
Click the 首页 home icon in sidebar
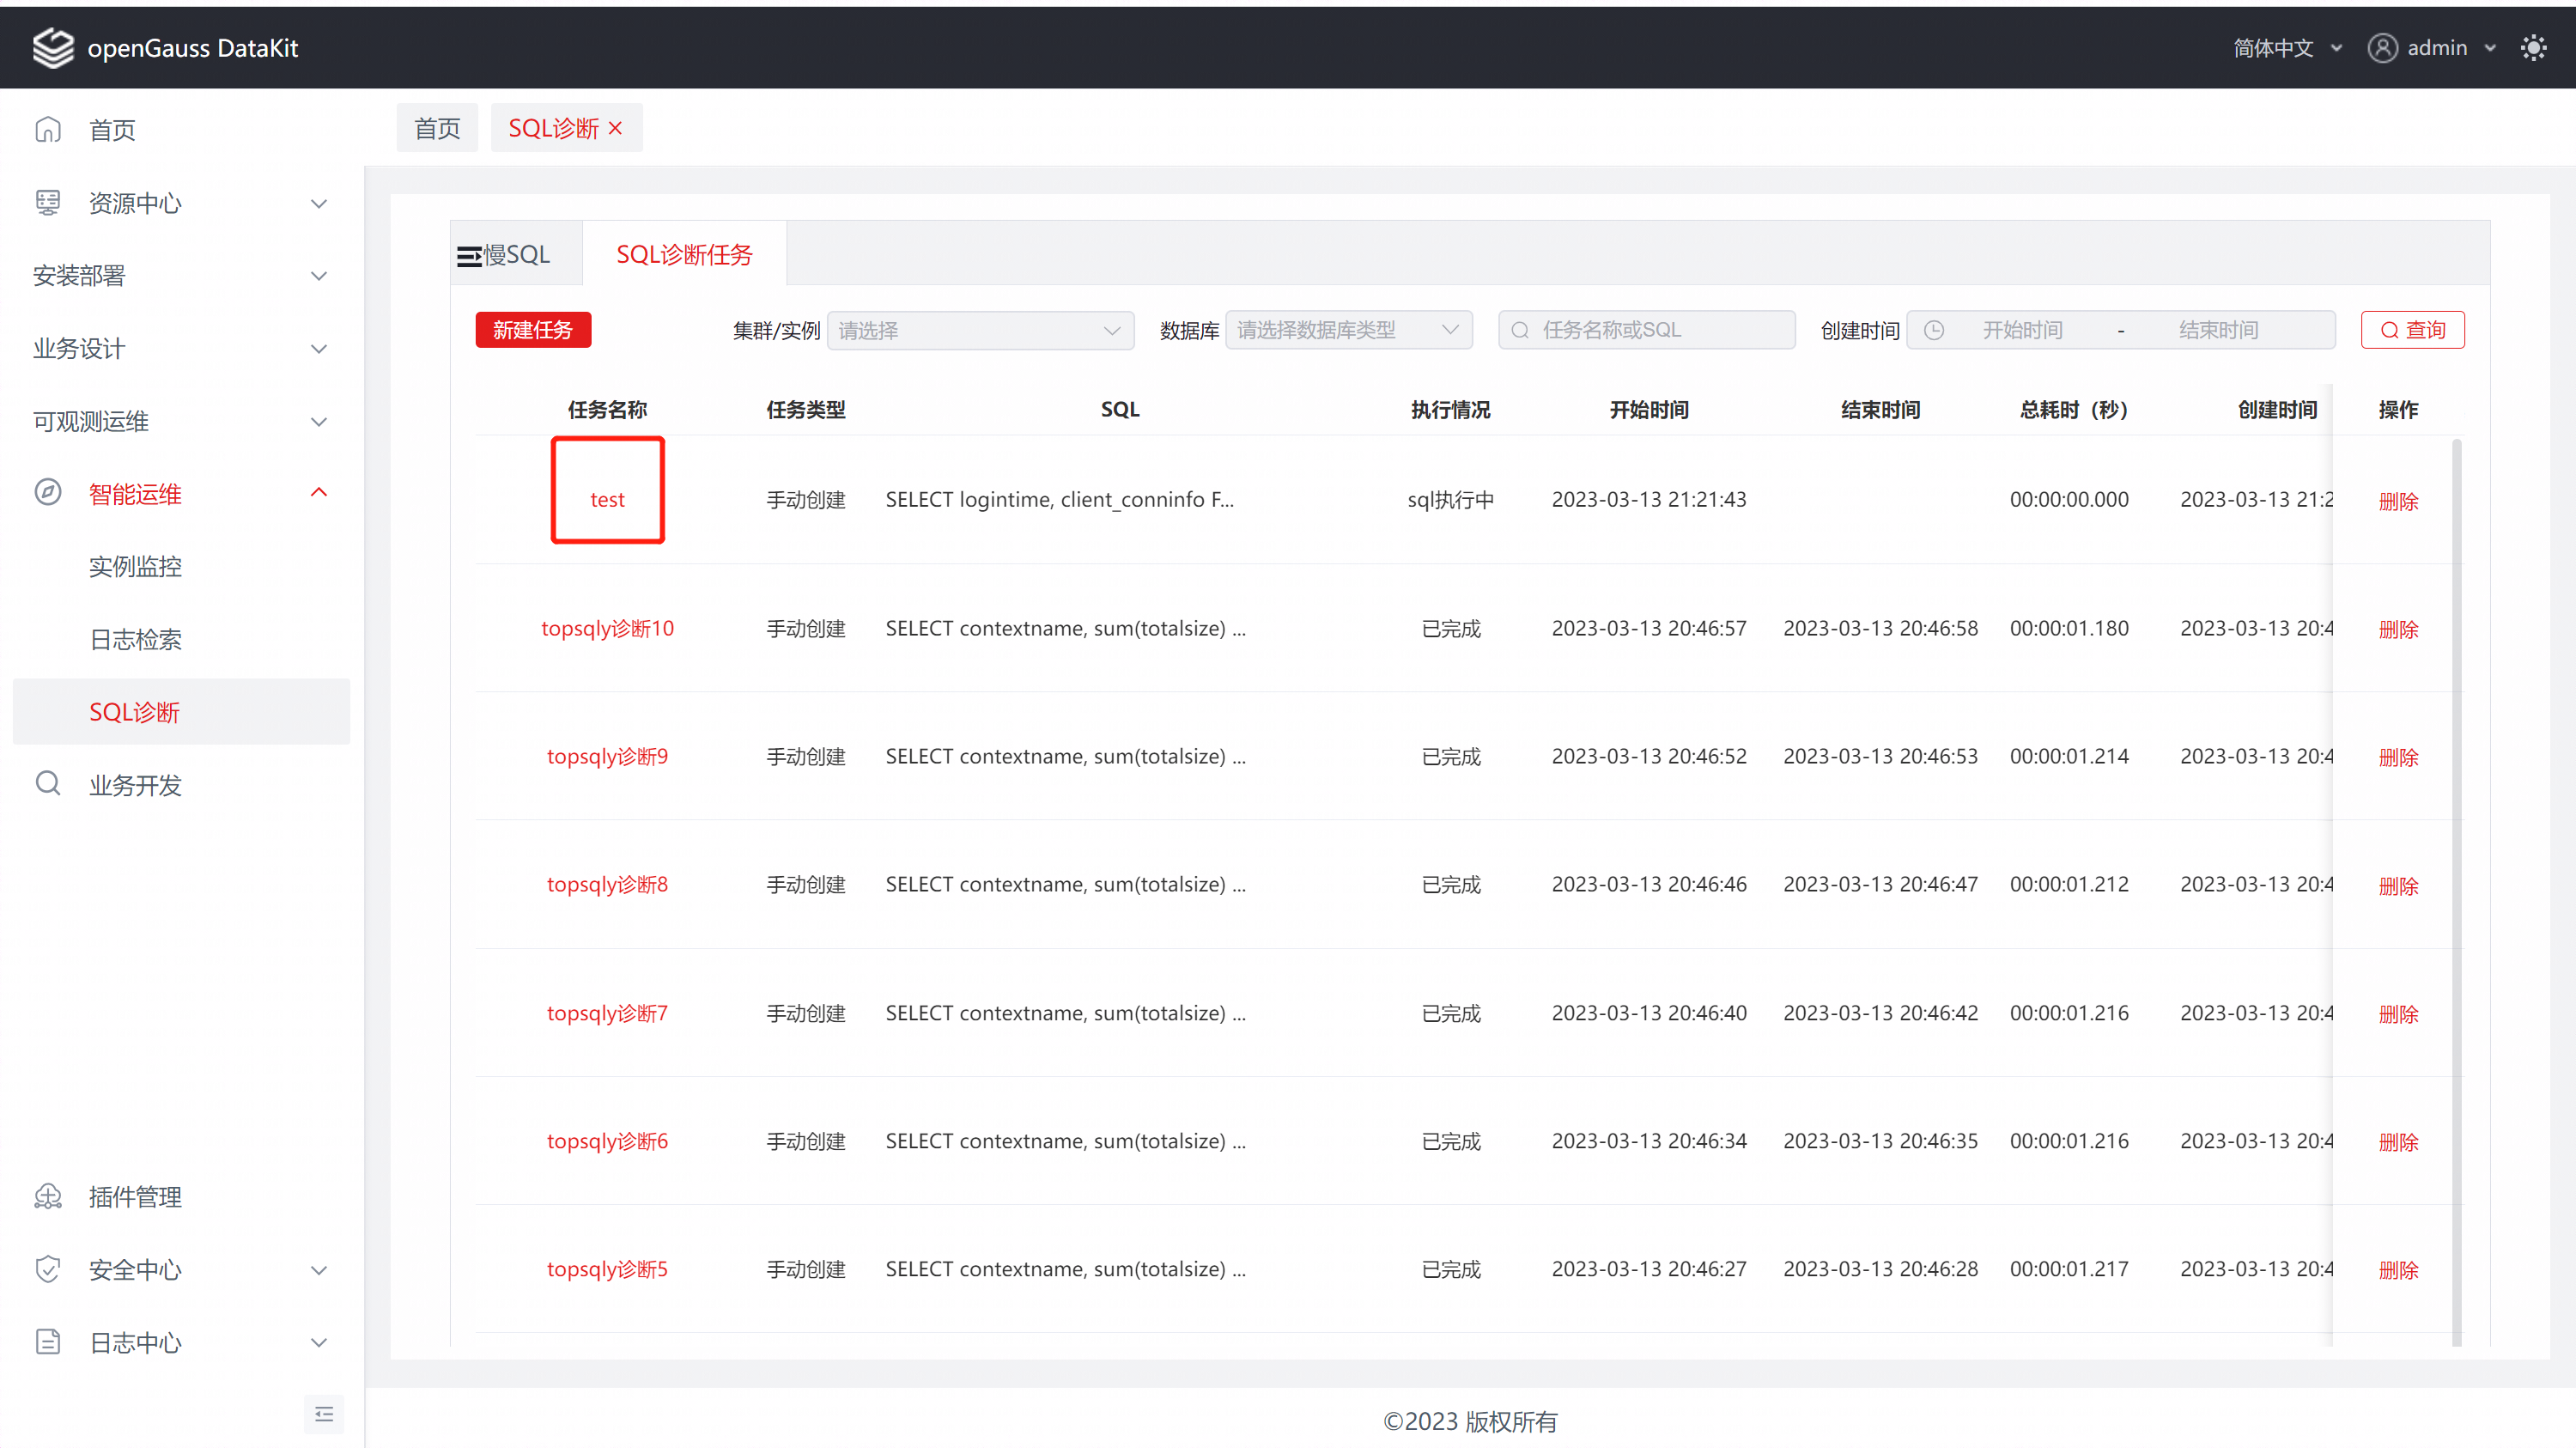click(48, 129)
